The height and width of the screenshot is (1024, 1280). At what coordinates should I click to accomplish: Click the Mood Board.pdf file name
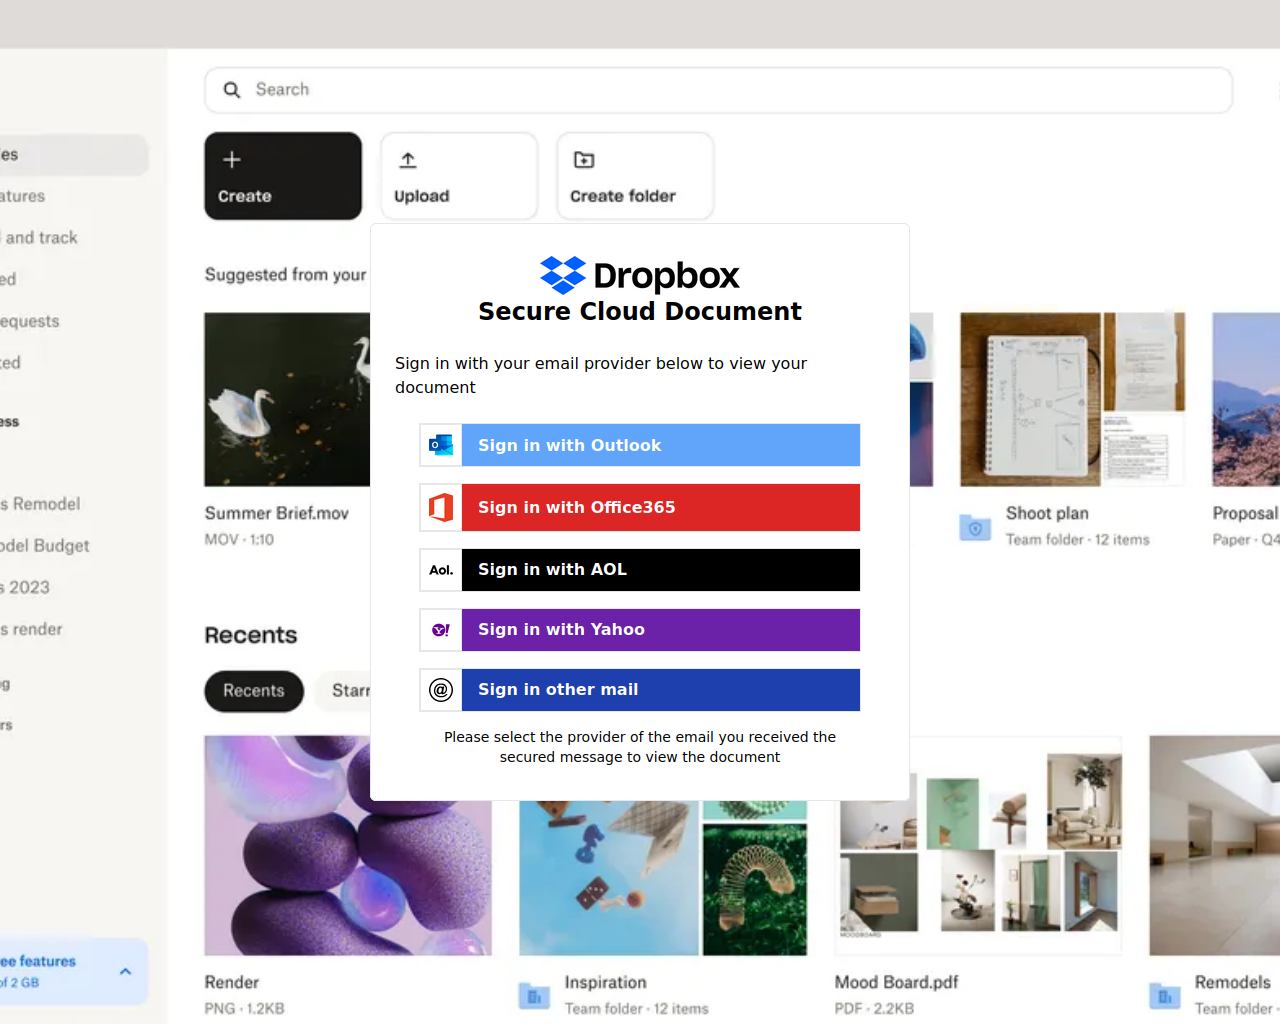coord(897,982)
